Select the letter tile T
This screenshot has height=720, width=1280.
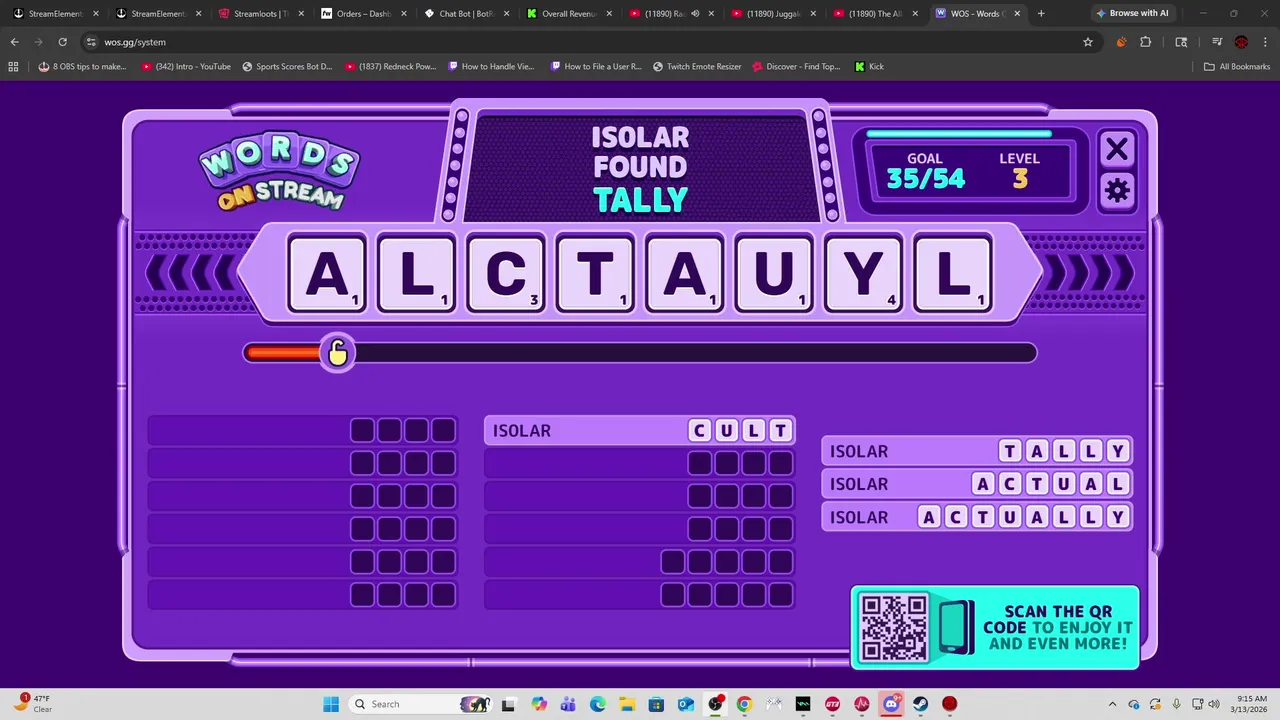595,273
